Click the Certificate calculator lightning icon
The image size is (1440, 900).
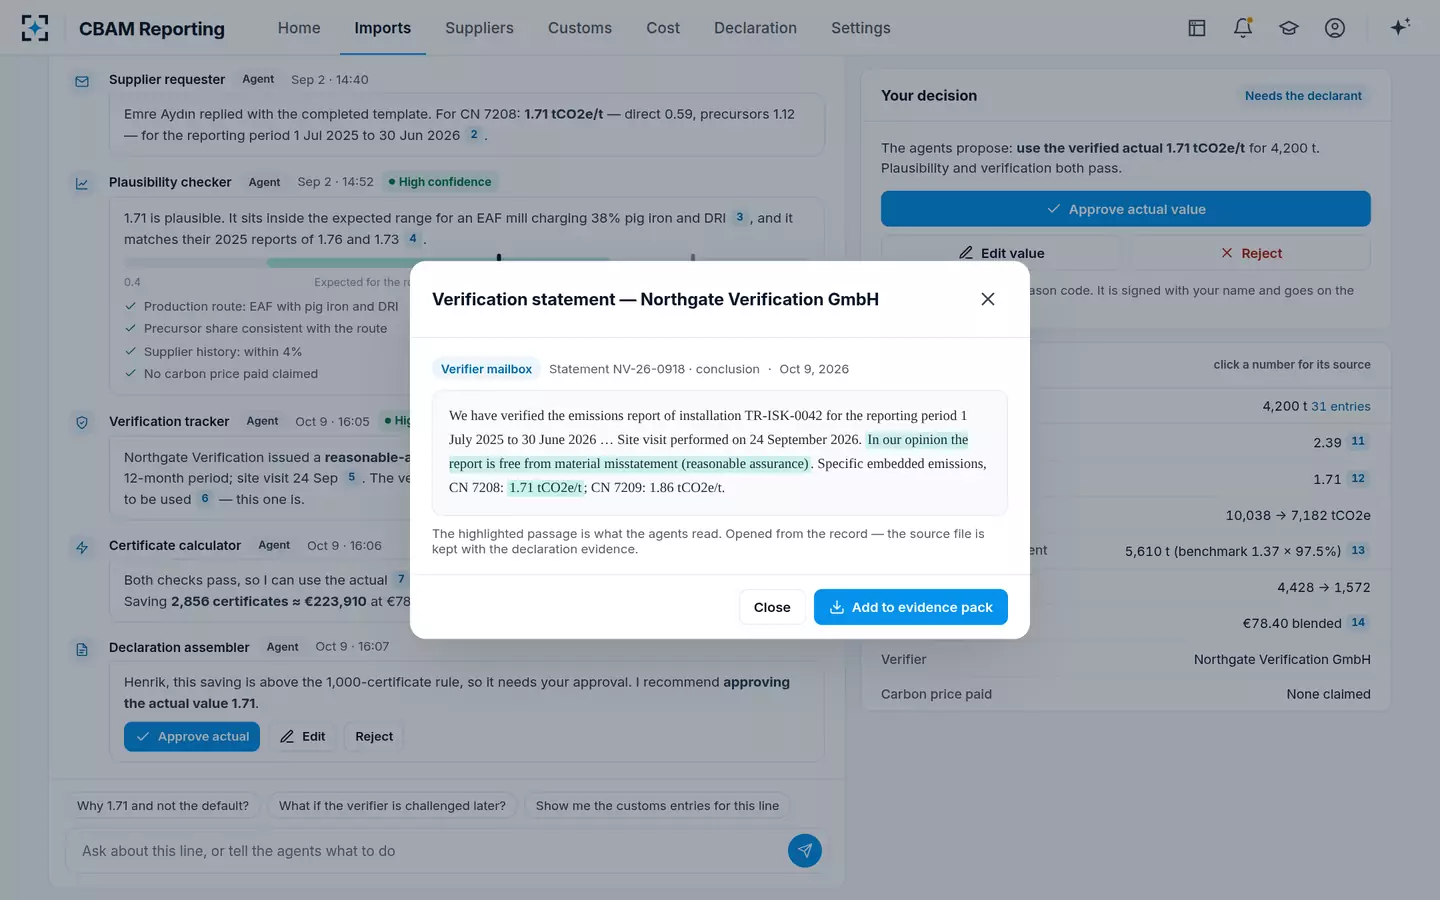[82, 547]
